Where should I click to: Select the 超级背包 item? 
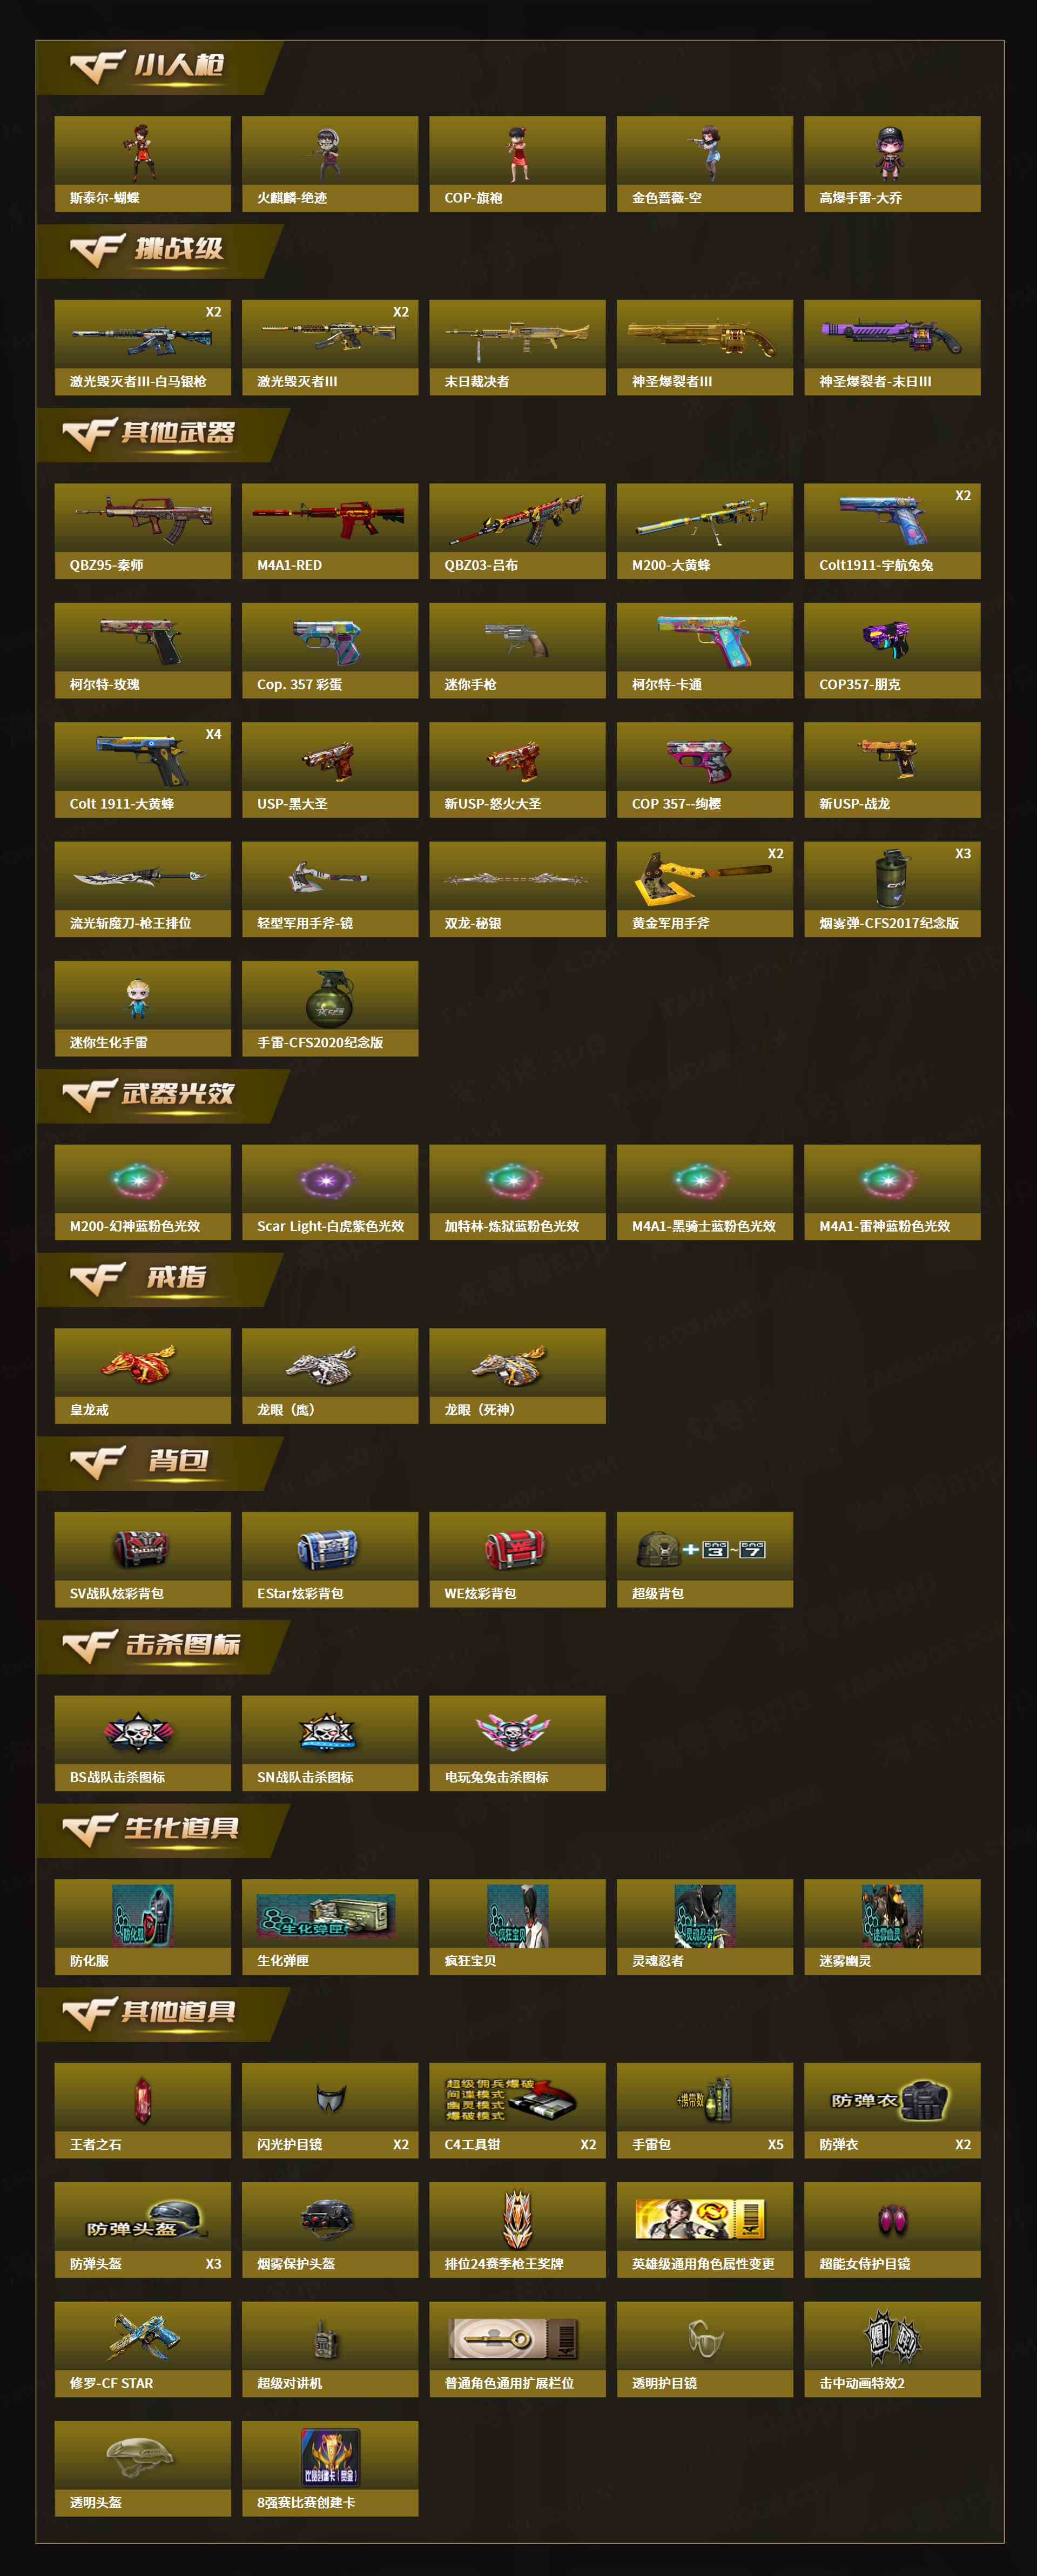coord(704,1559)
